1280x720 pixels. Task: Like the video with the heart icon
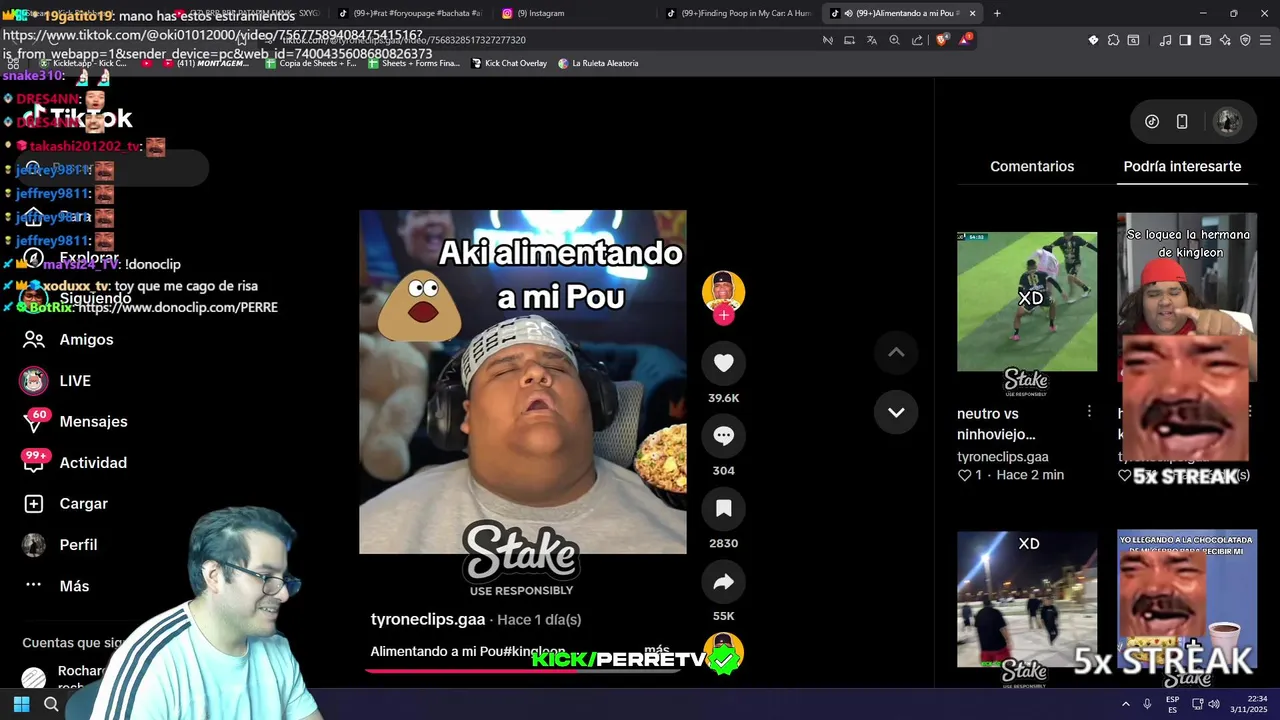pos(723,363)
